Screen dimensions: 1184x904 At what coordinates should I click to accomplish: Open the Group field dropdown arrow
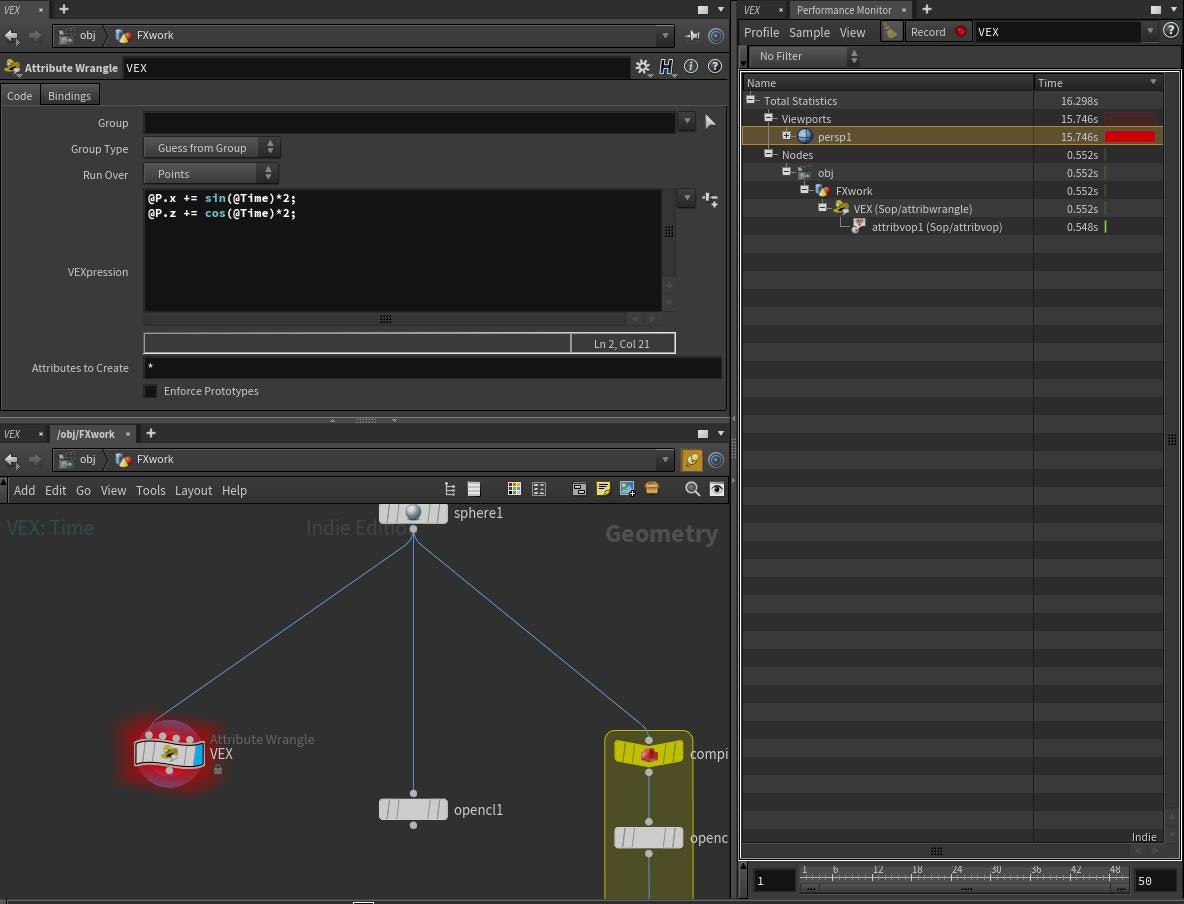click(x=686, y=121)
